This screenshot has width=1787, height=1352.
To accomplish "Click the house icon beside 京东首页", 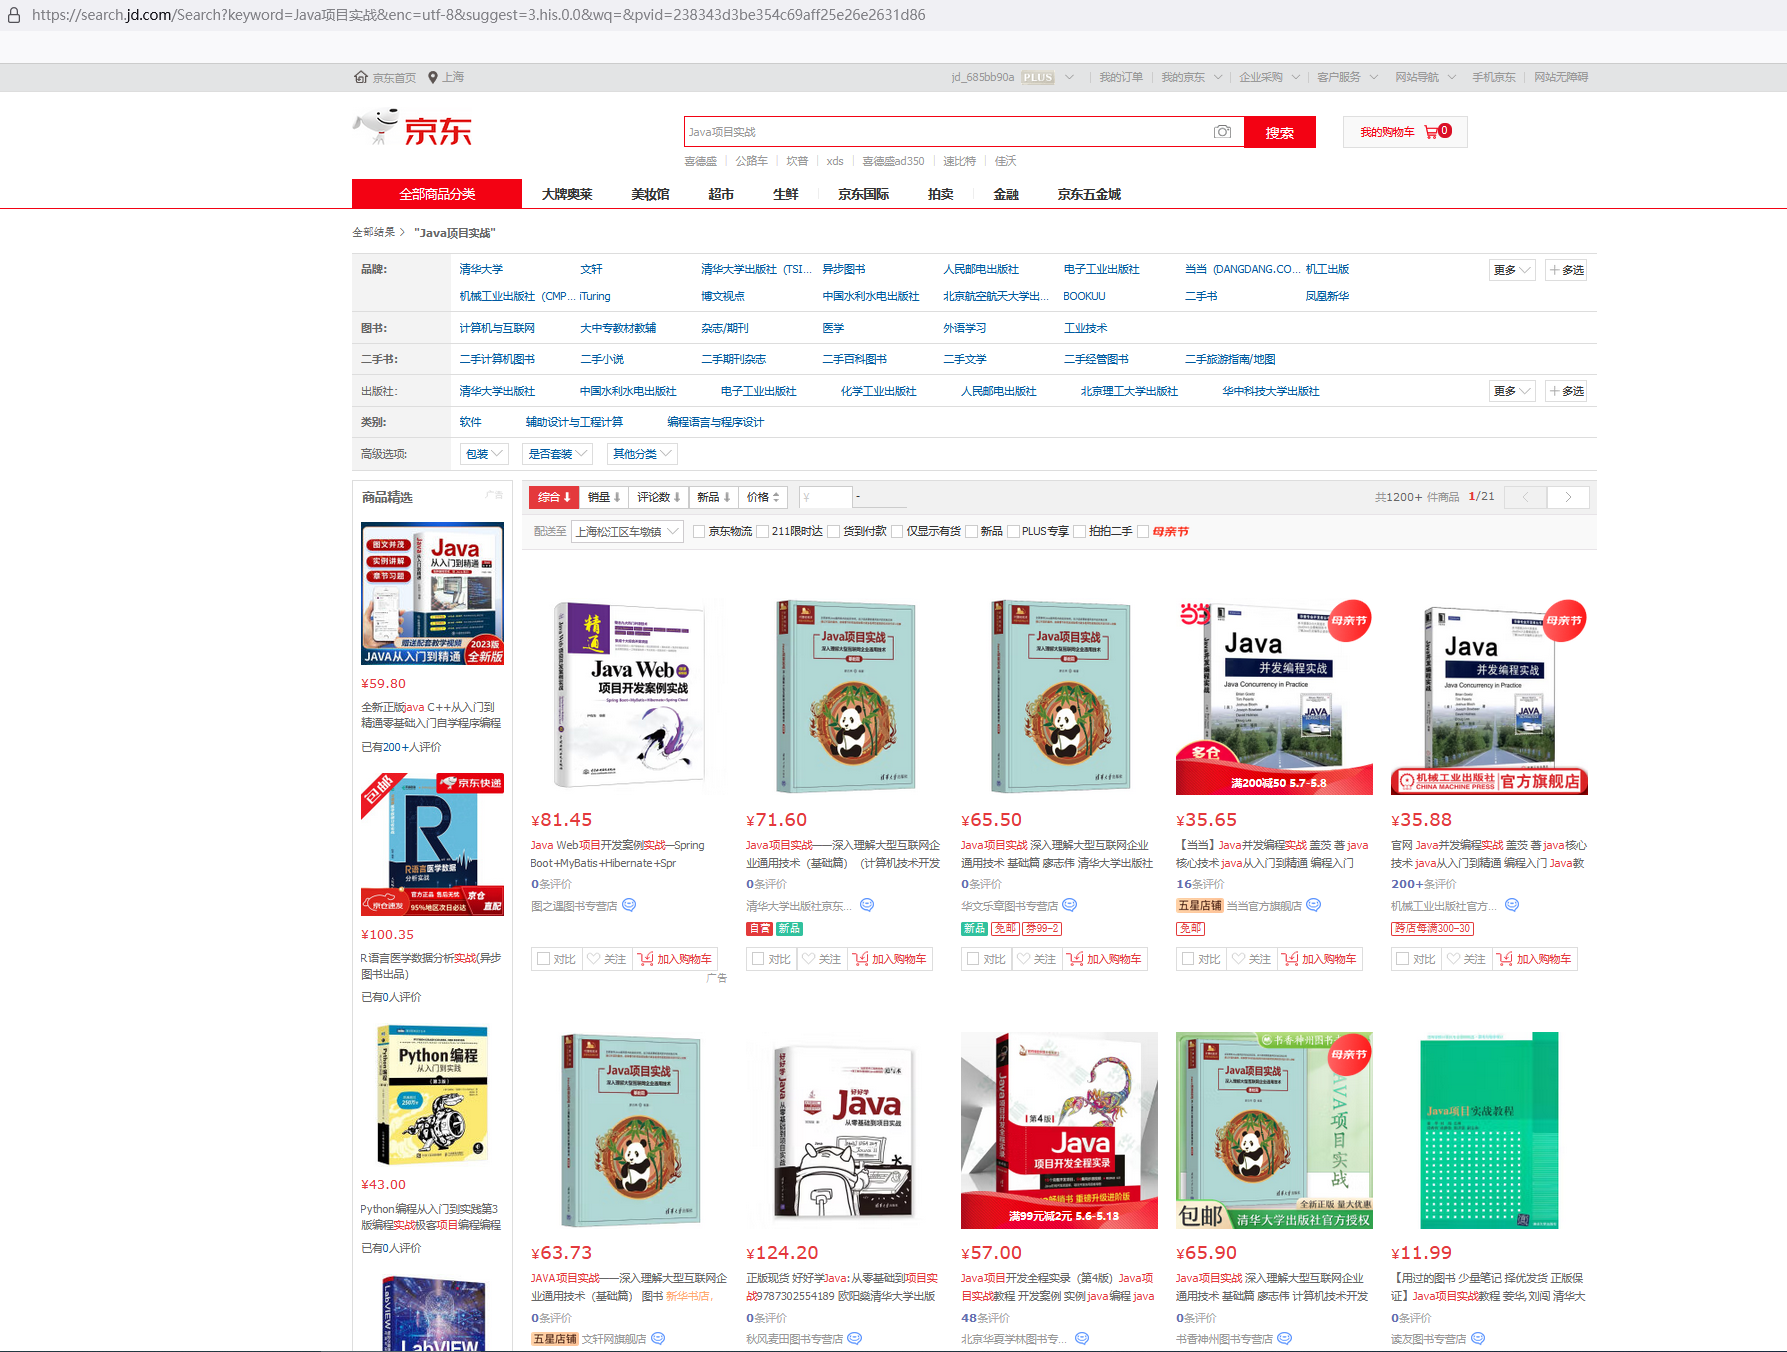I will point(361,77).
